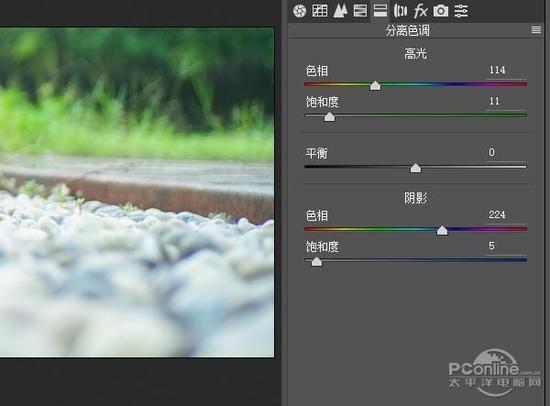Viewport: 550px width, 406px height.
Task: Click the shadows 饱和度 saturation slider handle
Action: click(316, 261)
